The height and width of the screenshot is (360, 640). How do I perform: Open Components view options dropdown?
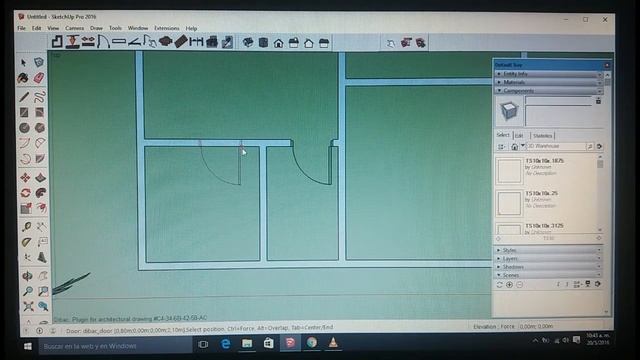(501, 147)
